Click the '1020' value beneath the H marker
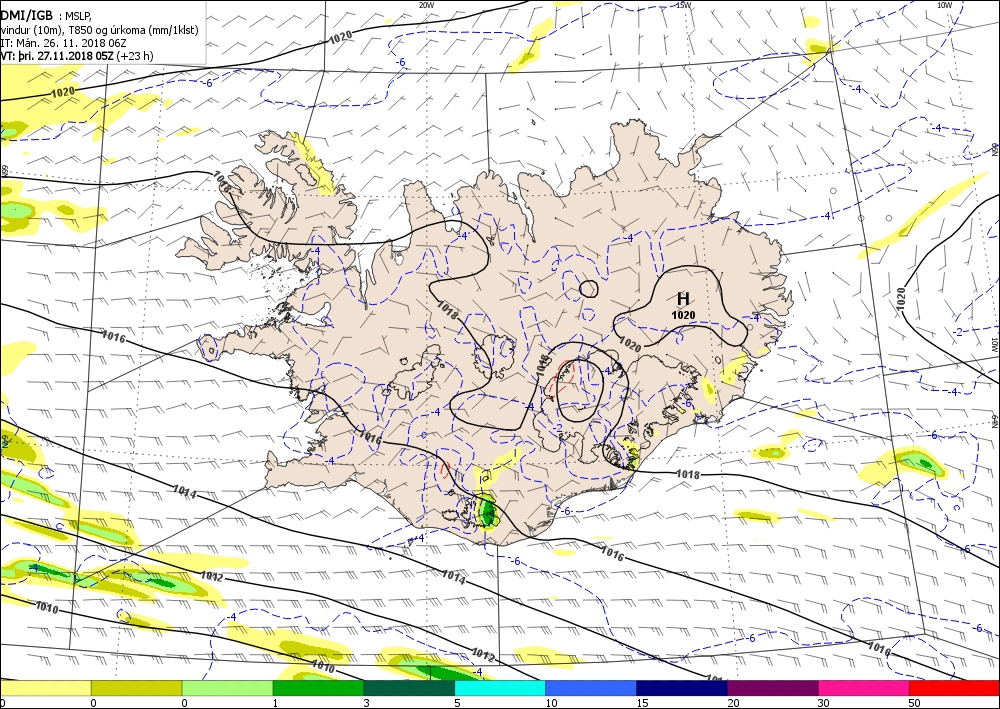Image resolution: width=1000 pixels, height=709 pixels. tap(683, 315)
